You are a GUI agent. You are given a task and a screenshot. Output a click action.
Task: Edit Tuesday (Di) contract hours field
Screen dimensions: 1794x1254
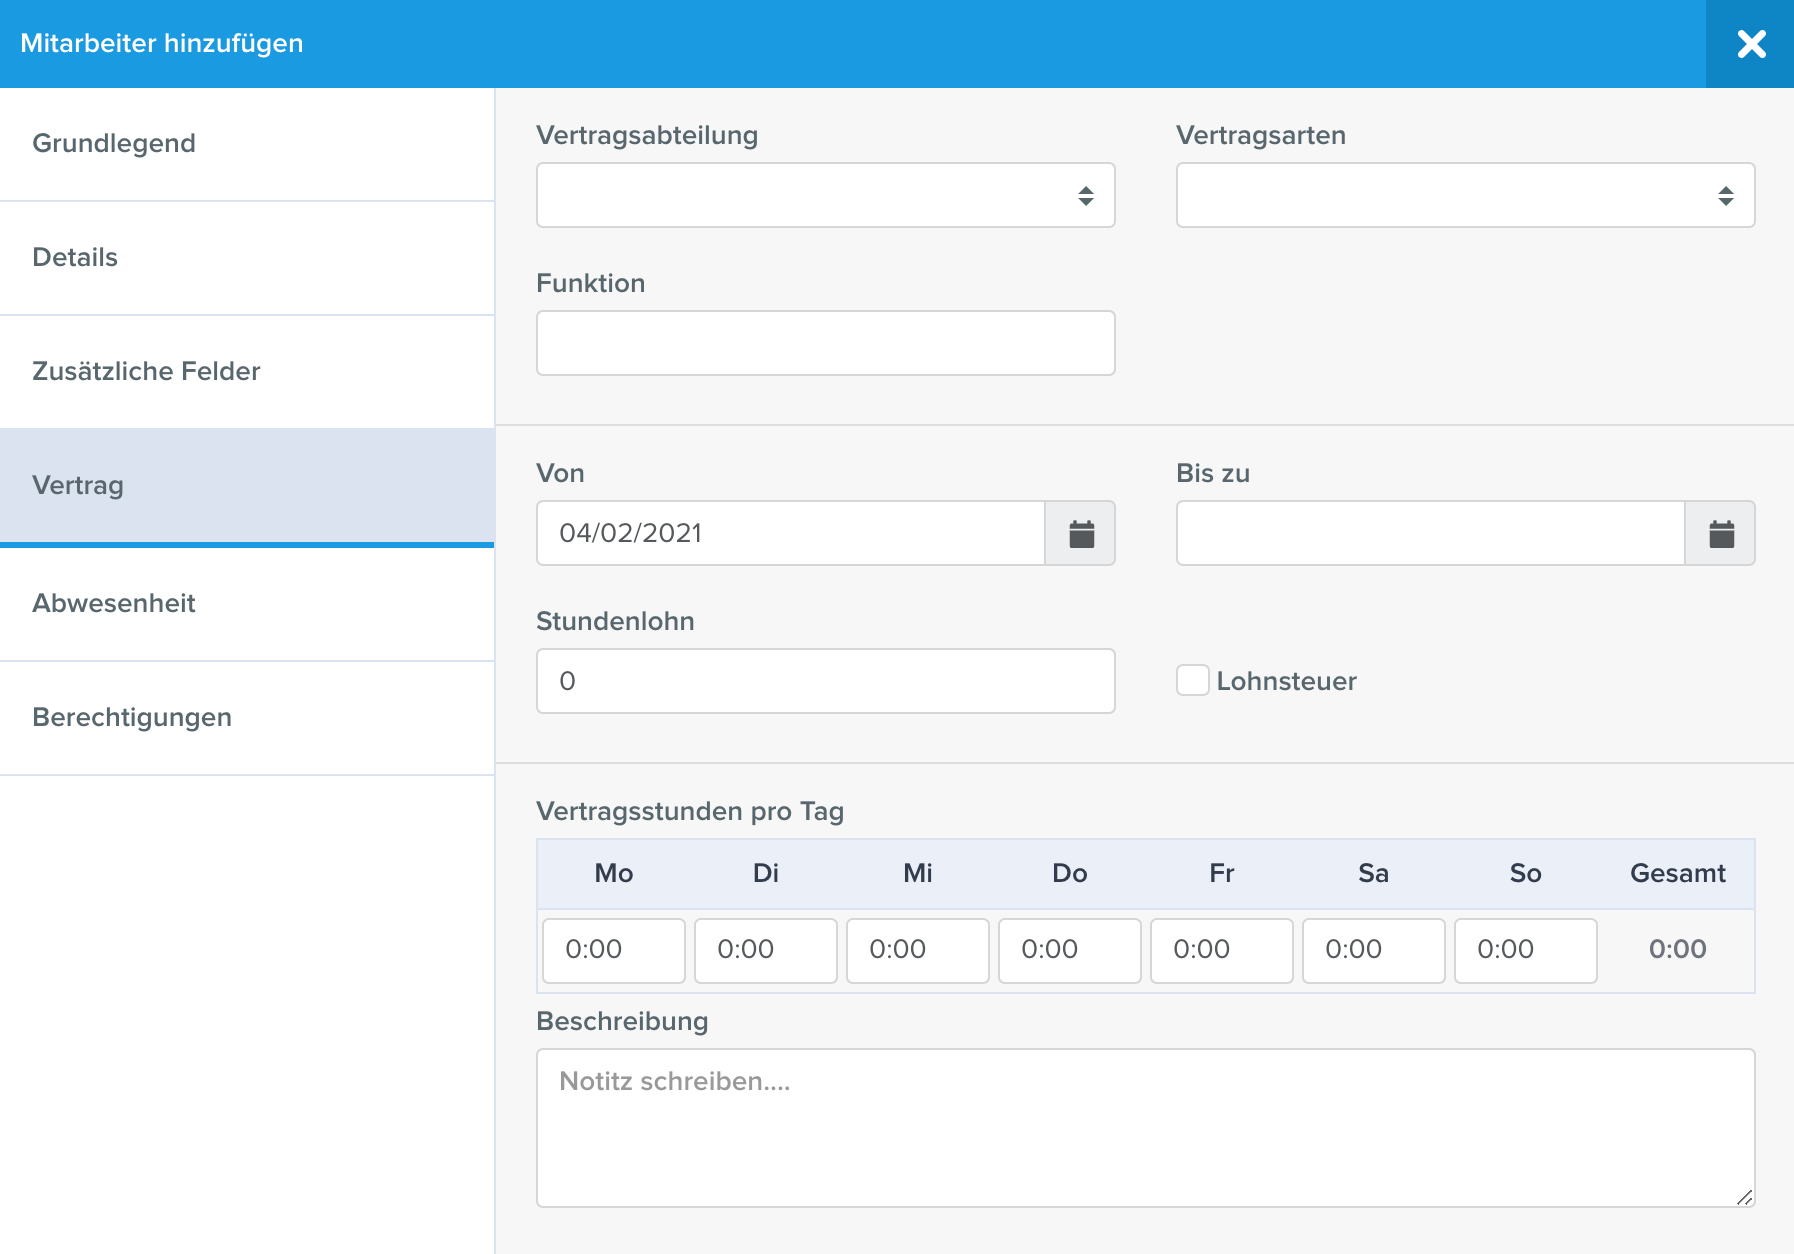click(766, 950)
